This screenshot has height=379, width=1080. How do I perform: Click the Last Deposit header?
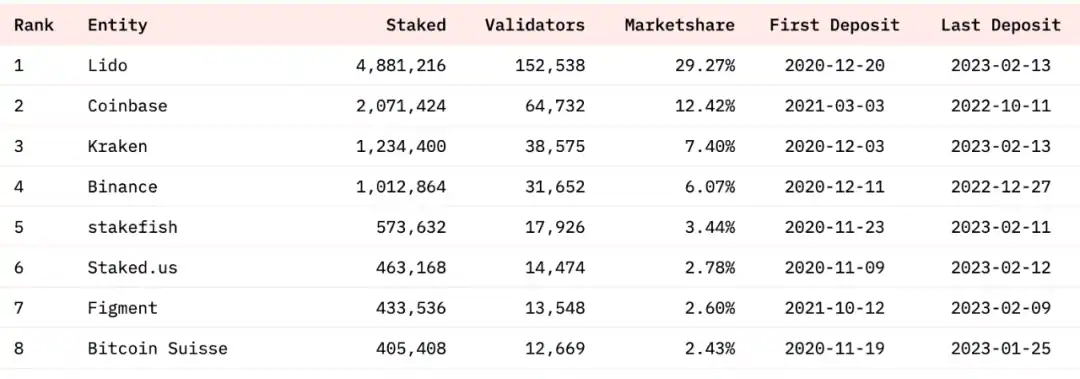coord(1001,25)
